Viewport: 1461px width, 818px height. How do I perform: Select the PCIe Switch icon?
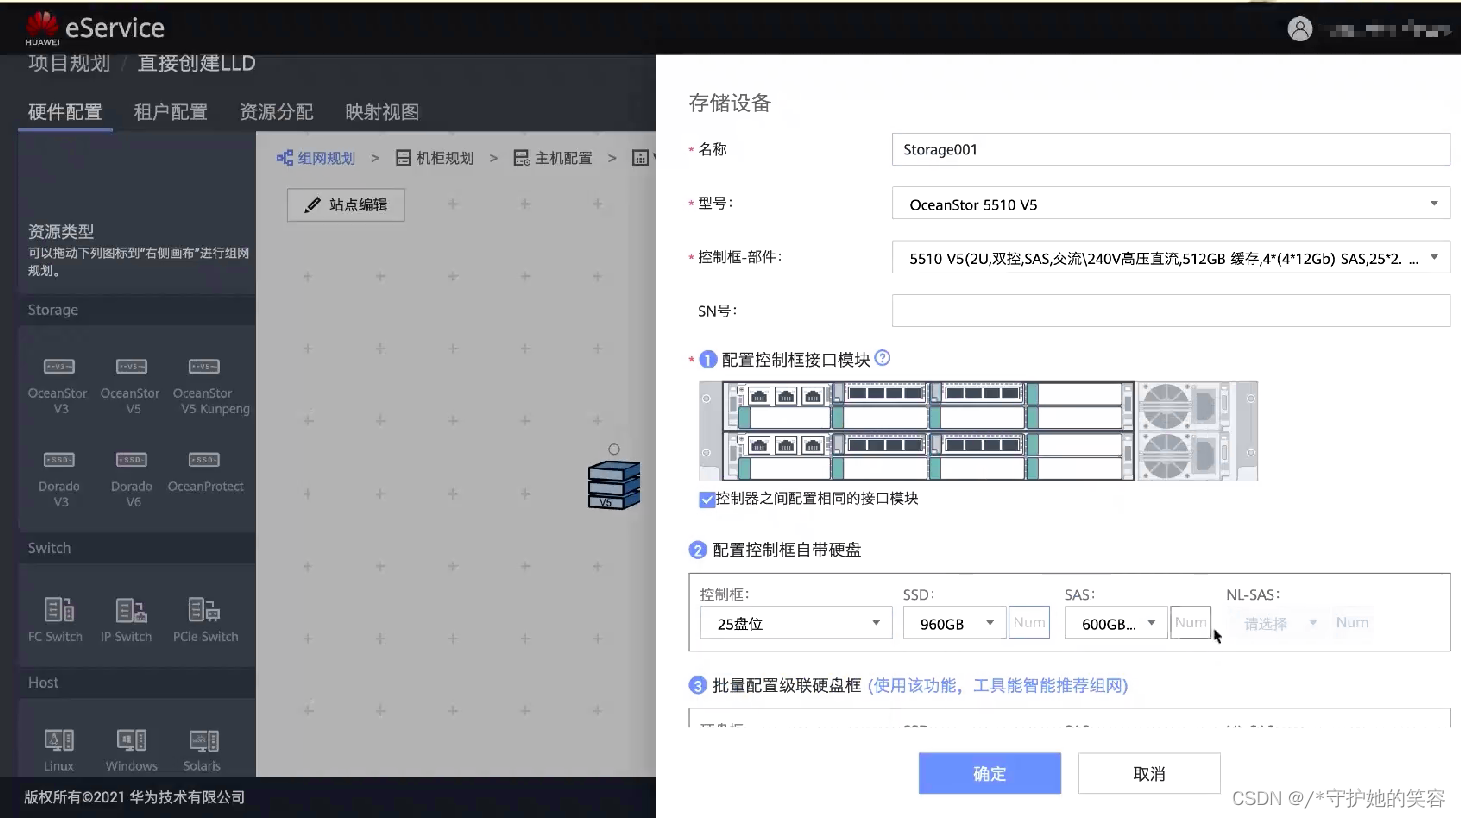[x=204, y=609]
